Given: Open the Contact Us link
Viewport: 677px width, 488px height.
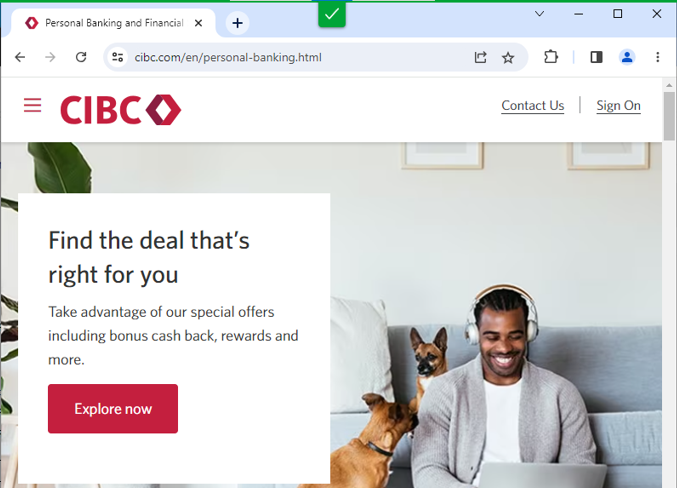Looking at the screenshot, I should pyautogui.click(x=532, y=106).
